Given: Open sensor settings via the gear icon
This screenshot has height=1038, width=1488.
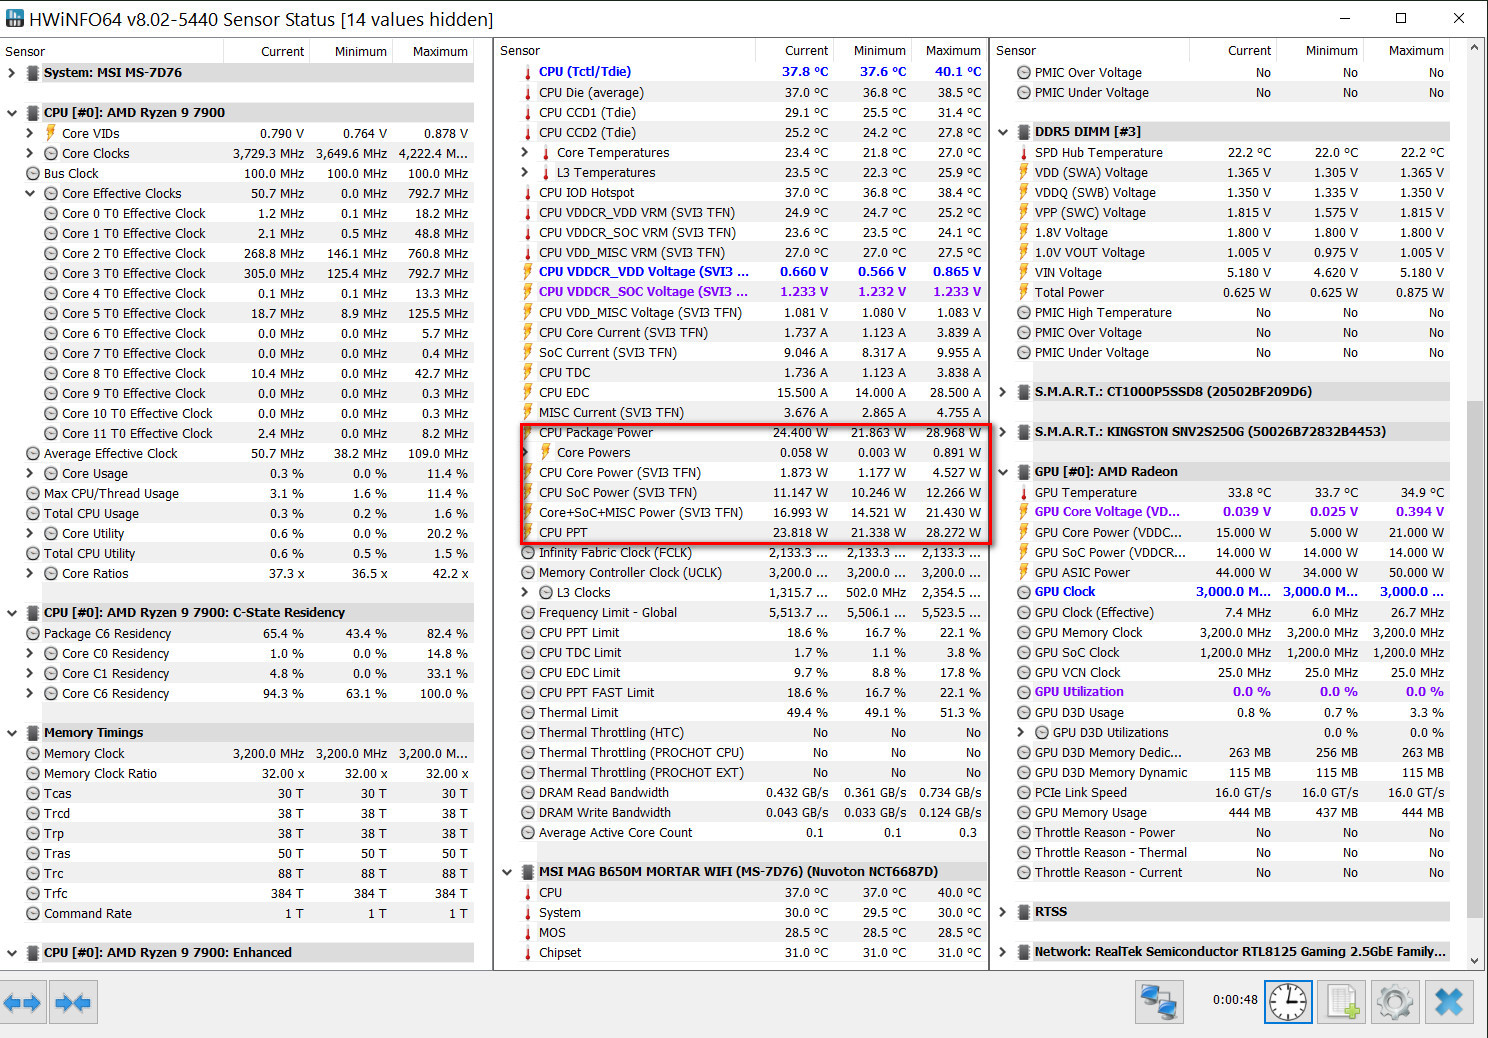Looking at the screenshot, I should pos(1395,1001).
